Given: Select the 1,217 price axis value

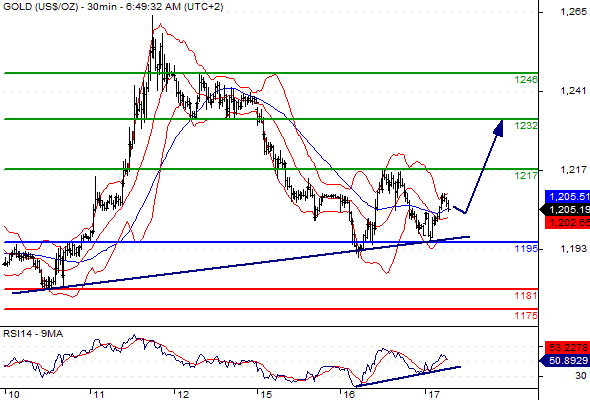Looking at the screenshot, I should click(x=573, y=170).
